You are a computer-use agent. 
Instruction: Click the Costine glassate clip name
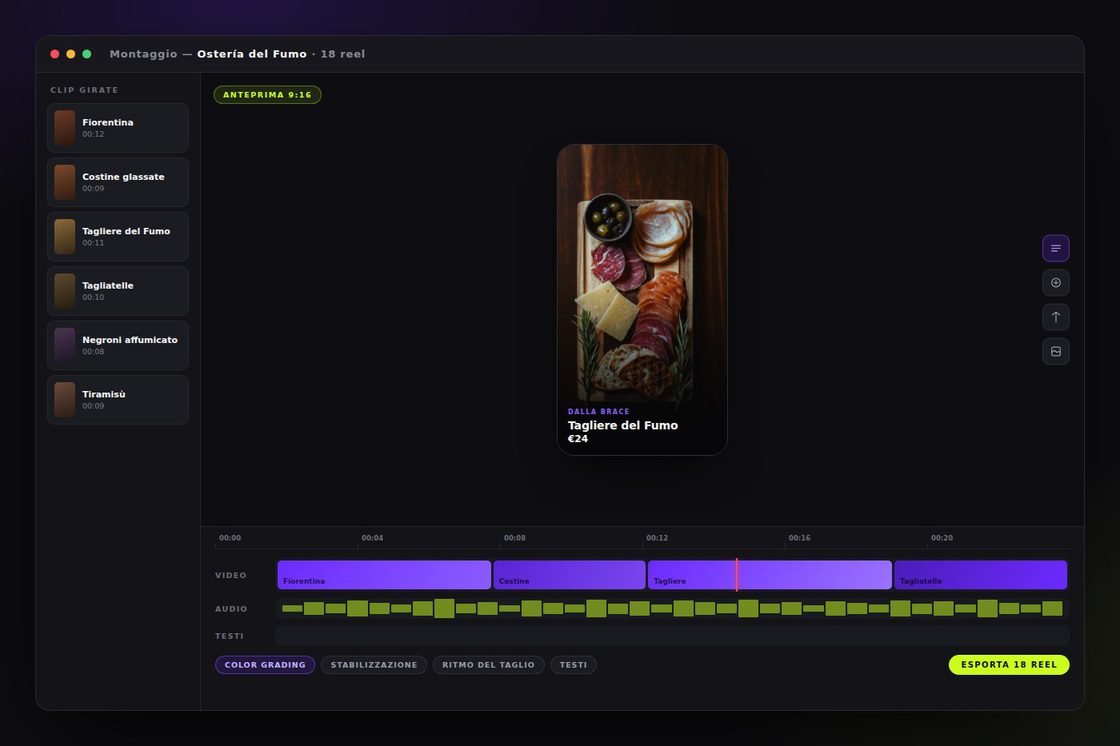click(123, 176)
